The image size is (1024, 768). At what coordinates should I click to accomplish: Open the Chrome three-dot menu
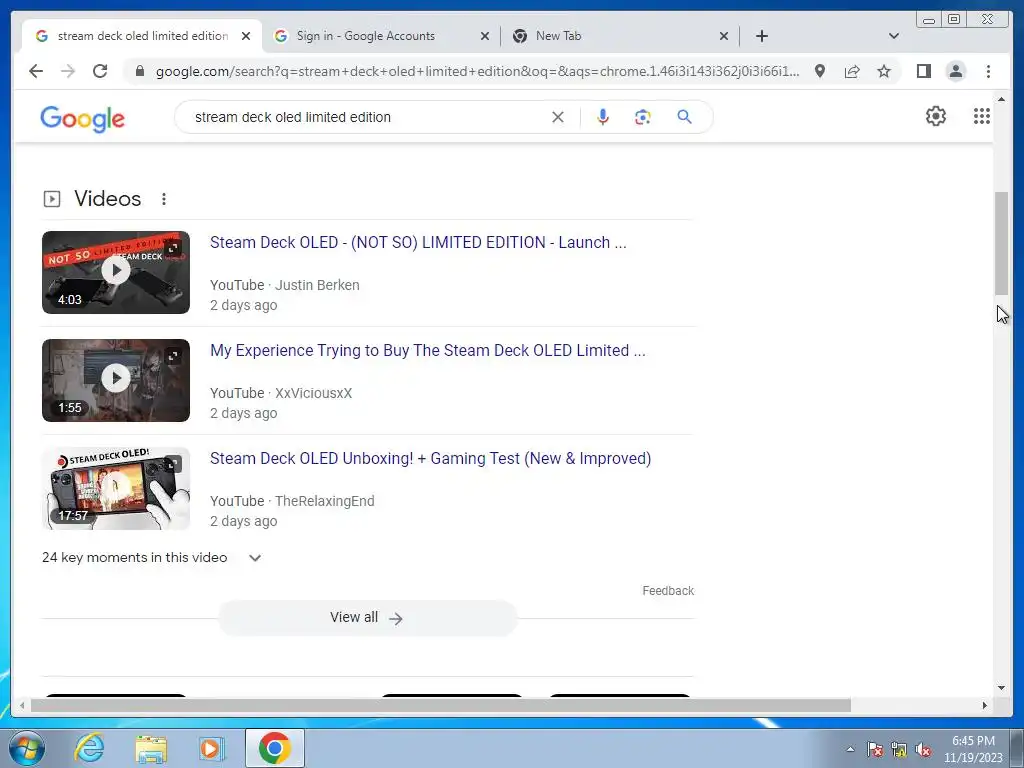pyautogui.click(x=988, y=71)
